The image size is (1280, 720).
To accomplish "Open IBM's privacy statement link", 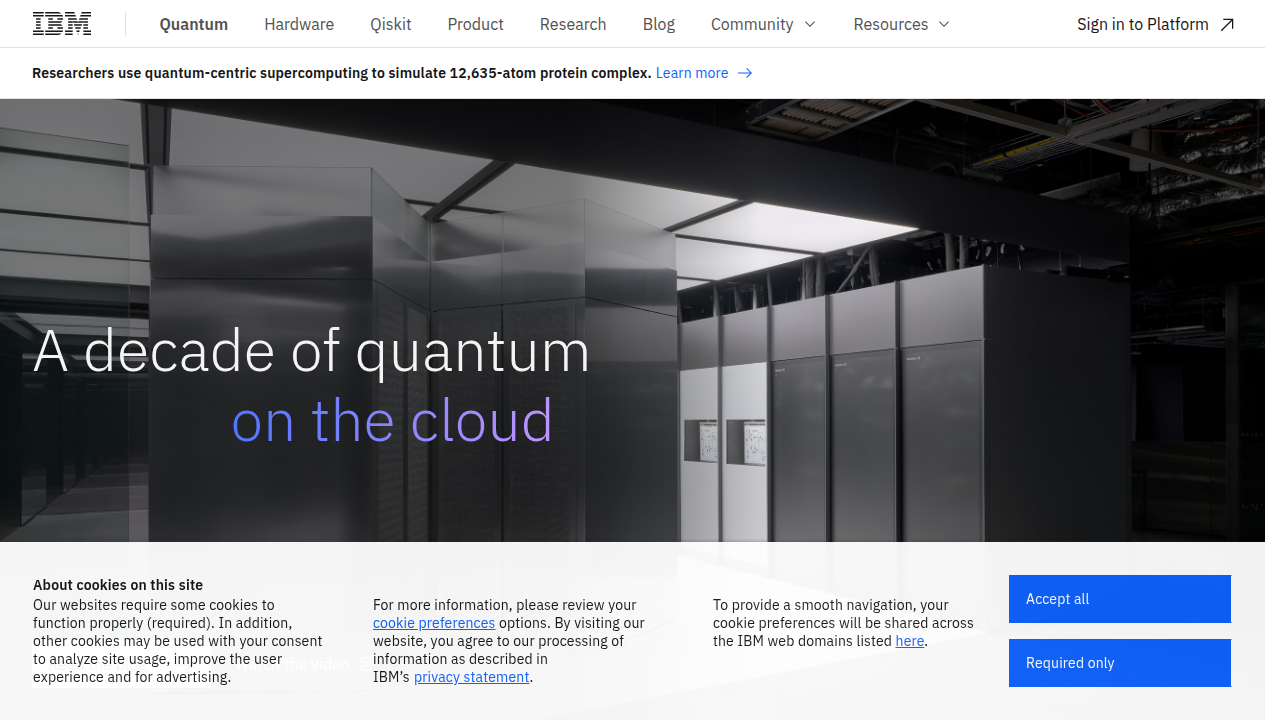I will (472, 677).
